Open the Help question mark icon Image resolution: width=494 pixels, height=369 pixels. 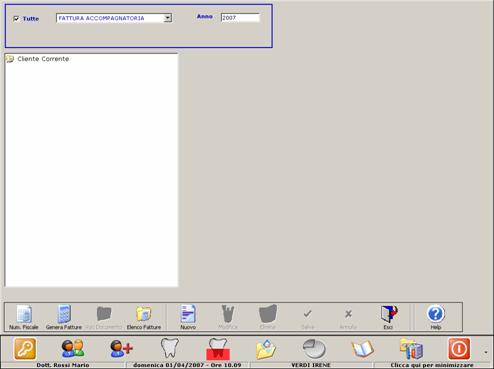(435, 317)
